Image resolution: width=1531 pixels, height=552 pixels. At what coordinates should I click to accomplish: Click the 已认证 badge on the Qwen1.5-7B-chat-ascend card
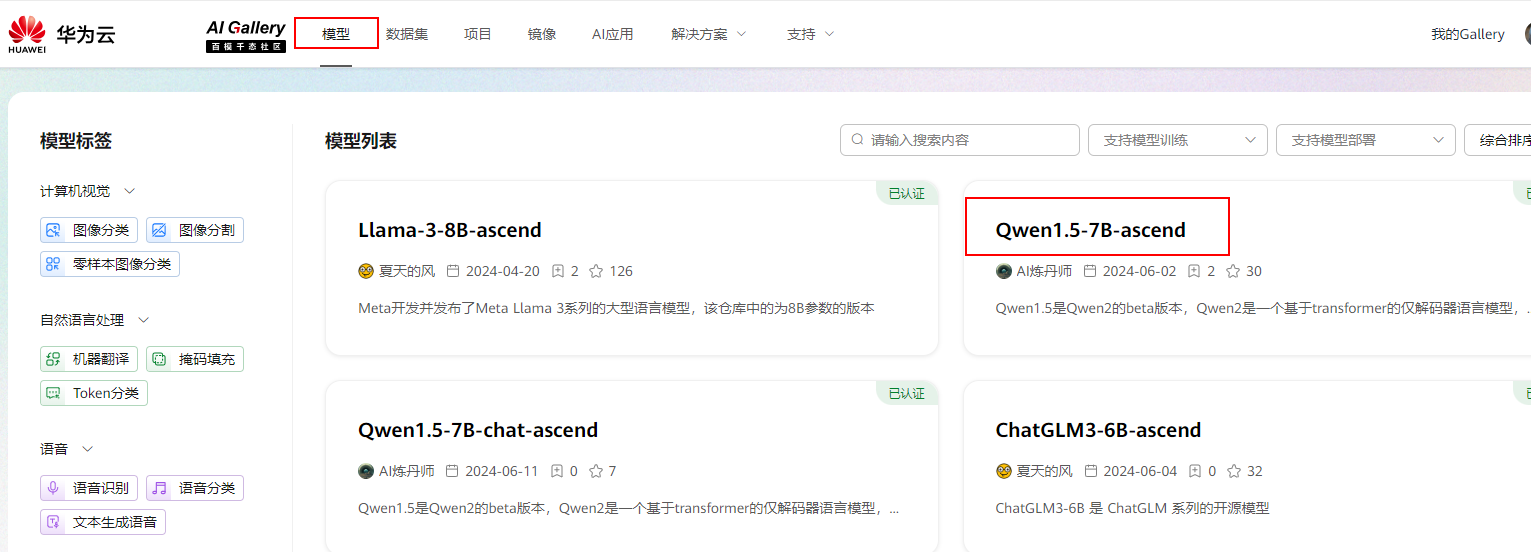tap(907, 394)
